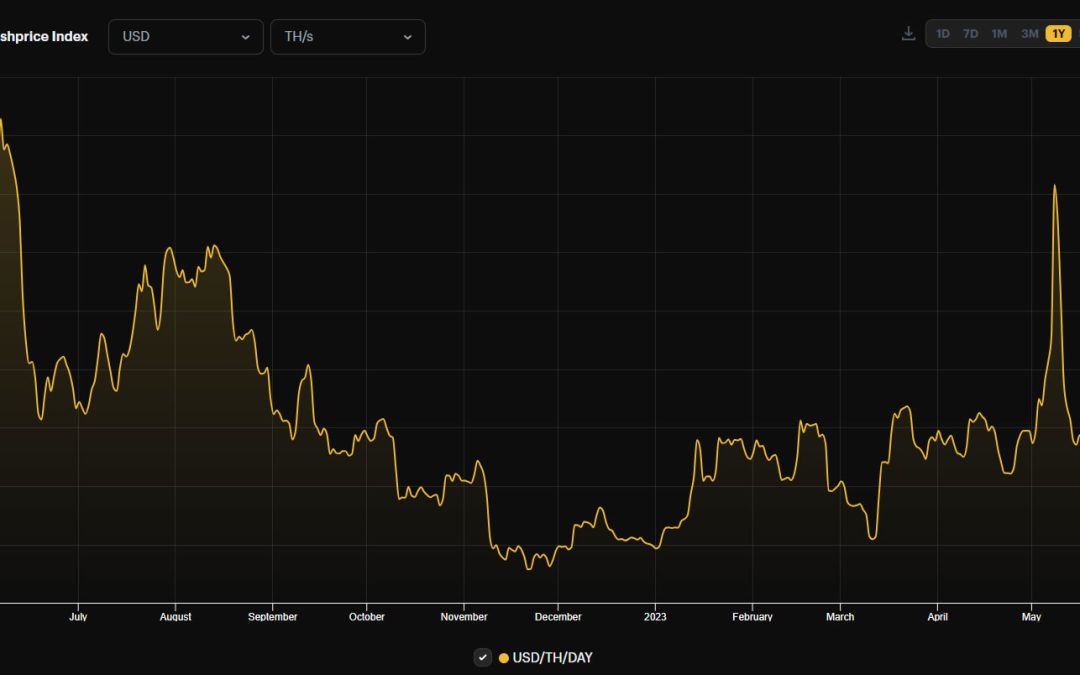This screenshot has height=675, width=1080.
Task: Download the chart data with the download icon
Action: [x=908, y=34]
